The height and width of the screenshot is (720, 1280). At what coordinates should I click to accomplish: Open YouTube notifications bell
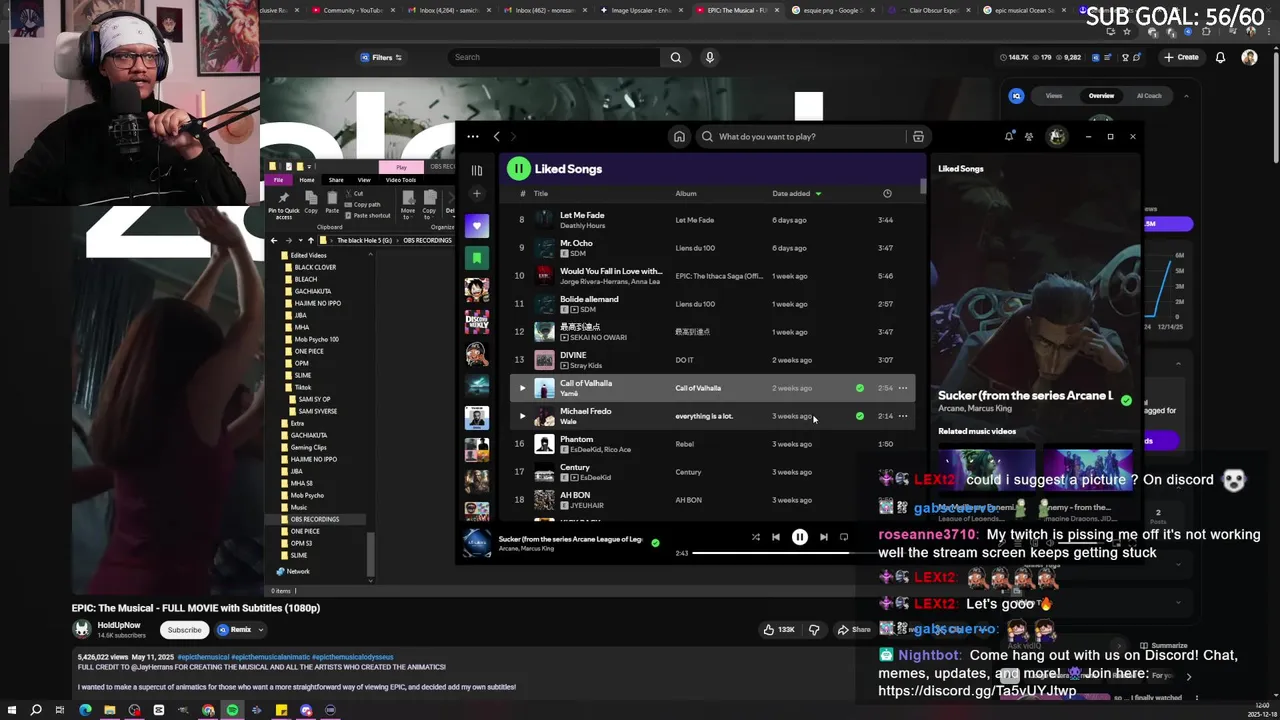(1220, 58)
